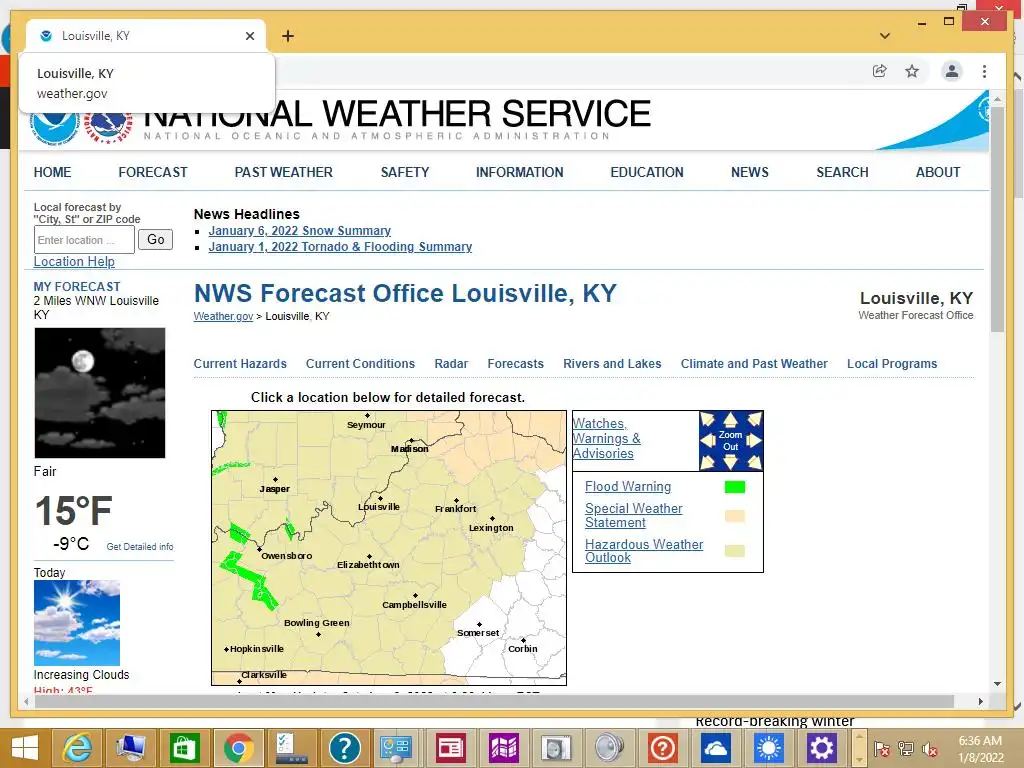Click the Fair night sky forecast thumbnail
Screen dimensions: 1024x768
[x=100, y=392]
